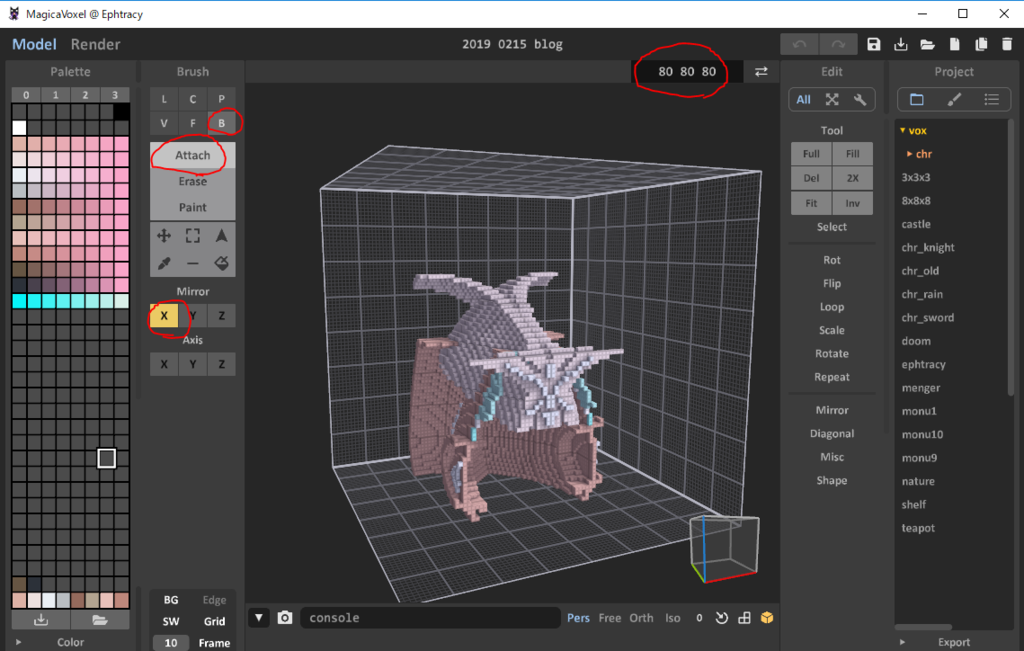The height and width of the screenshot is (651, 1024).
Task: Open the castle model from list
Action: (916, 224)
